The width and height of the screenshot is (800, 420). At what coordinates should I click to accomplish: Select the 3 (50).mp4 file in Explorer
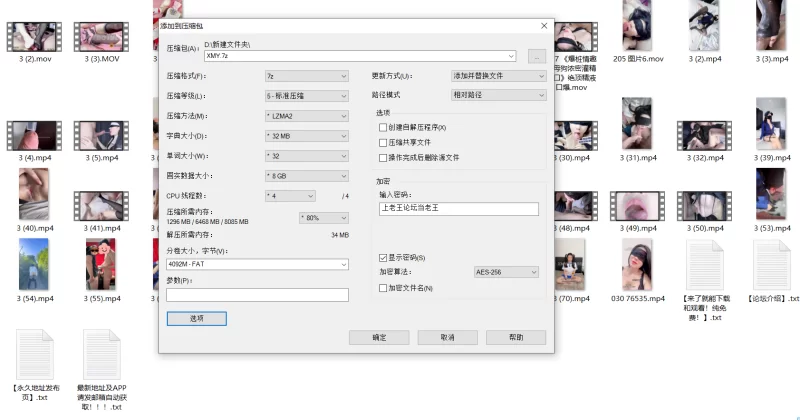705,206
